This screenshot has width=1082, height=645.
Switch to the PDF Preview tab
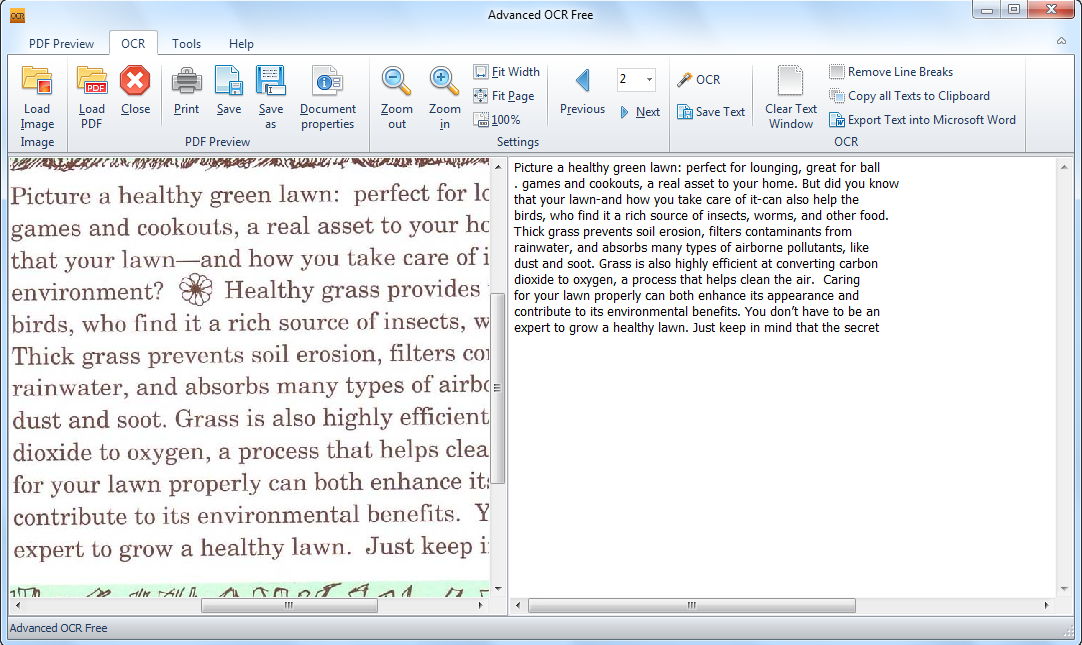click(x=61, y=44)
